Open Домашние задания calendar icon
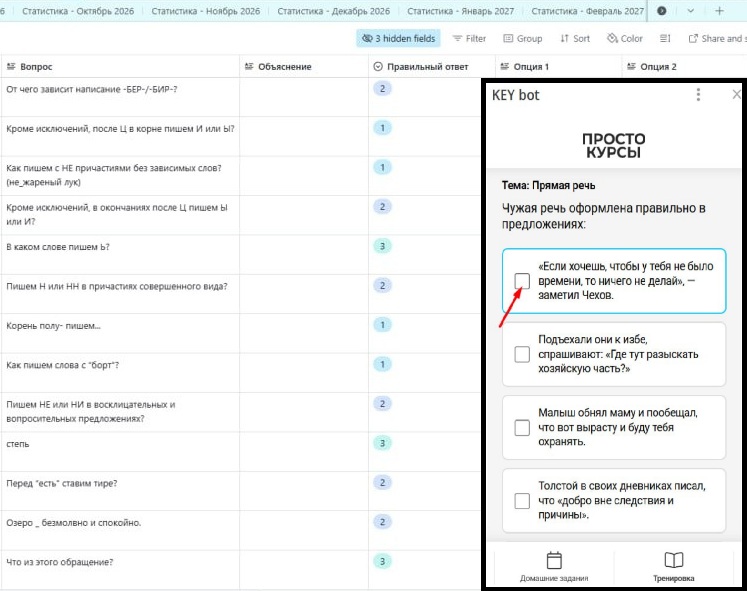 pos(554,561)
